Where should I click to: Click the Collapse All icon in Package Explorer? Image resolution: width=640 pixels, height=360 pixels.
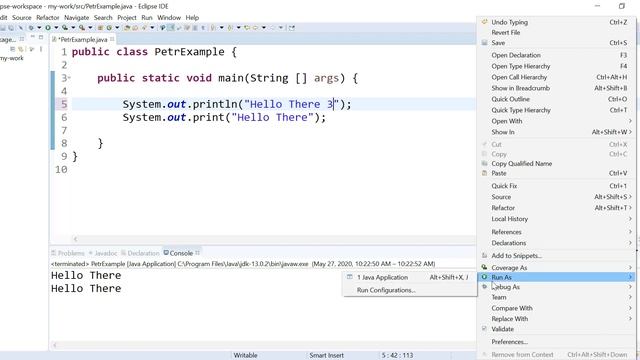pos(13,49)
